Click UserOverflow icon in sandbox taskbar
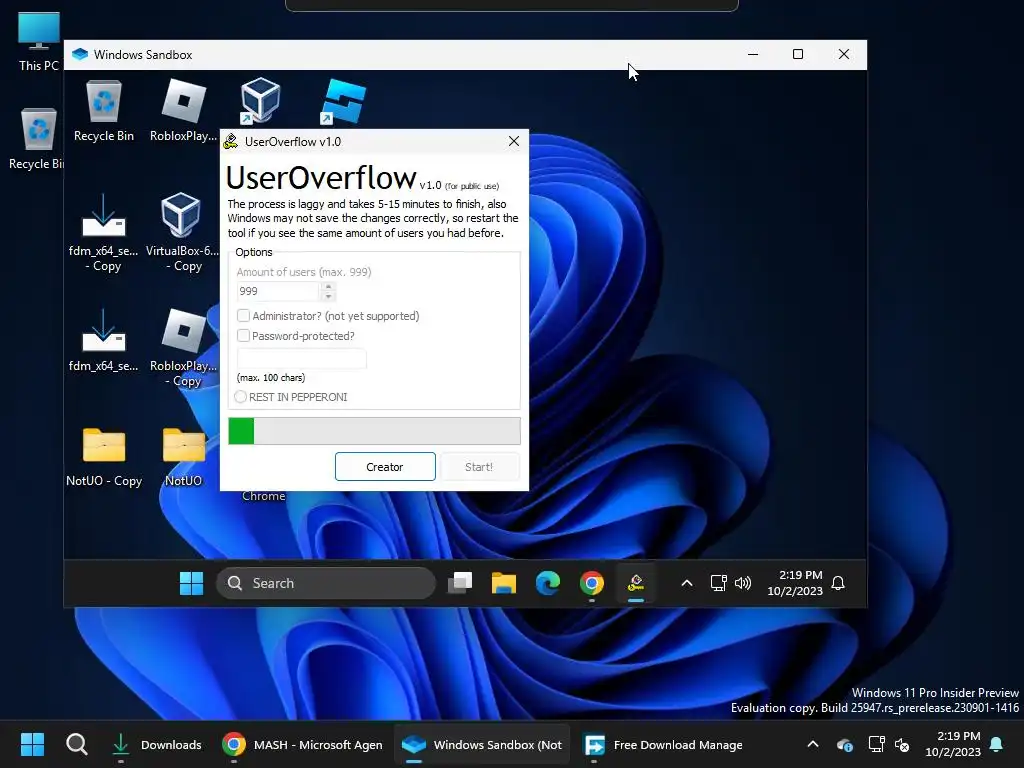The width and height of the screenshot is (1024, 768). [x=635, y=583]
